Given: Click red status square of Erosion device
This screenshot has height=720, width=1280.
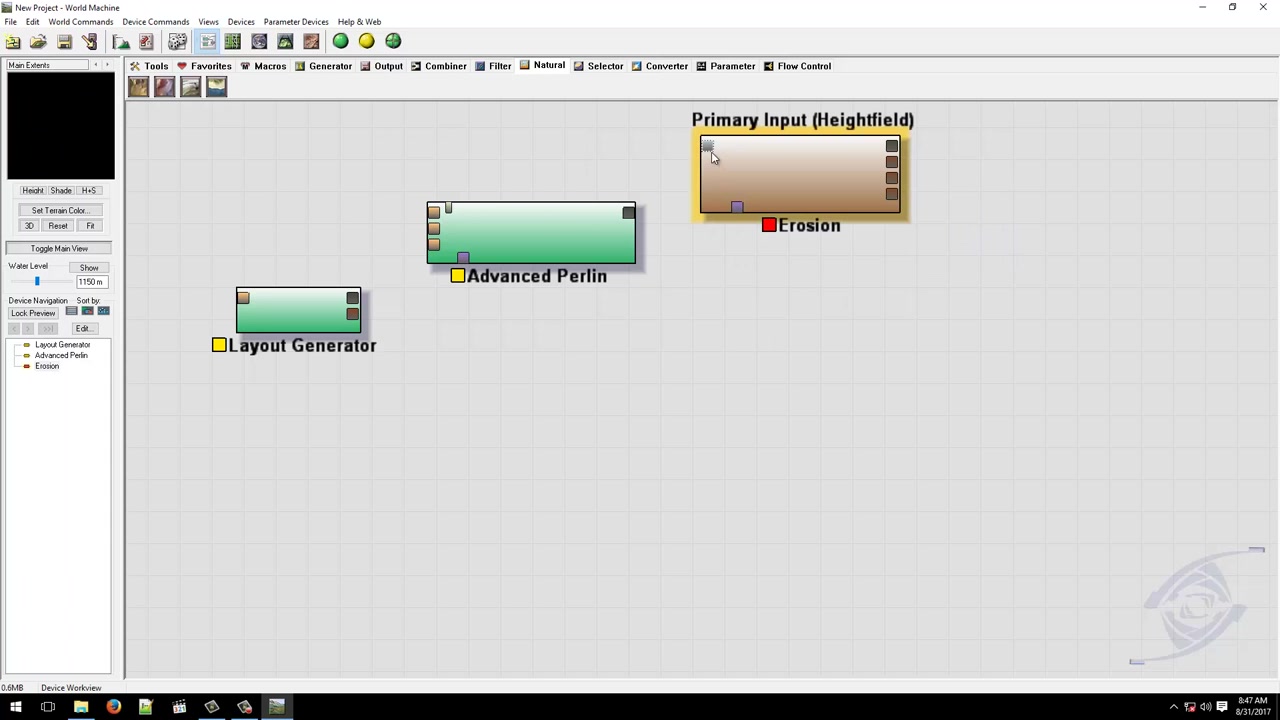Looking at the screenshot, I should click(769, 225).
